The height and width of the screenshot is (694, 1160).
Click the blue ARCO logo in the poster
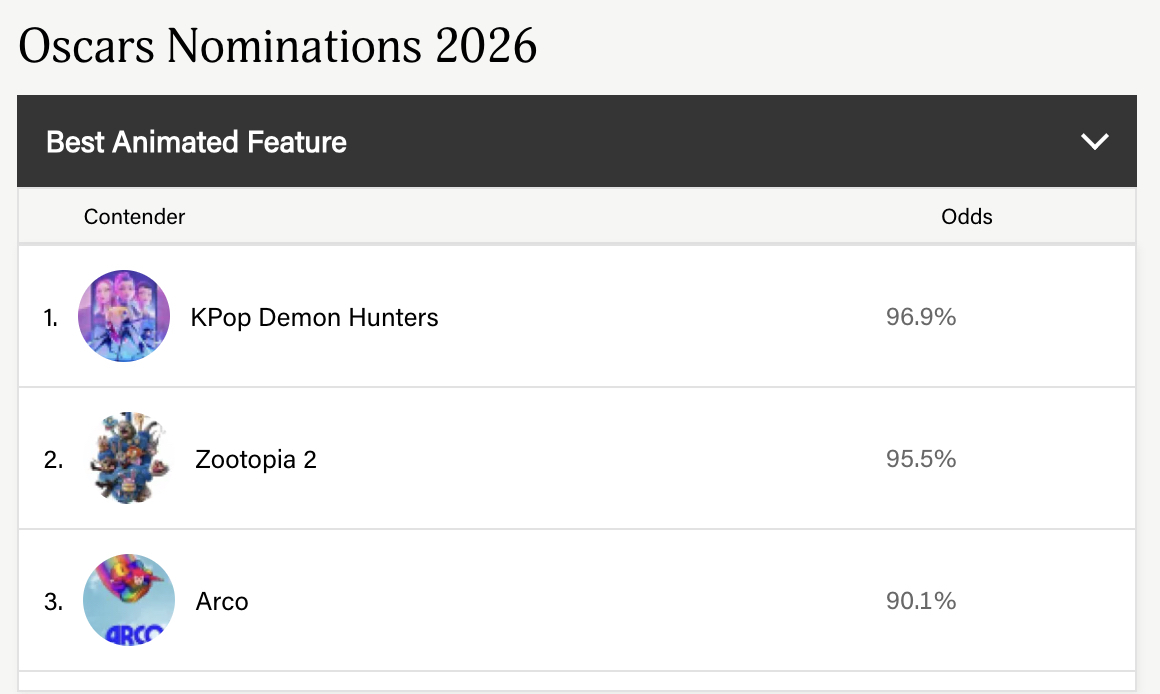coord(128,632)
